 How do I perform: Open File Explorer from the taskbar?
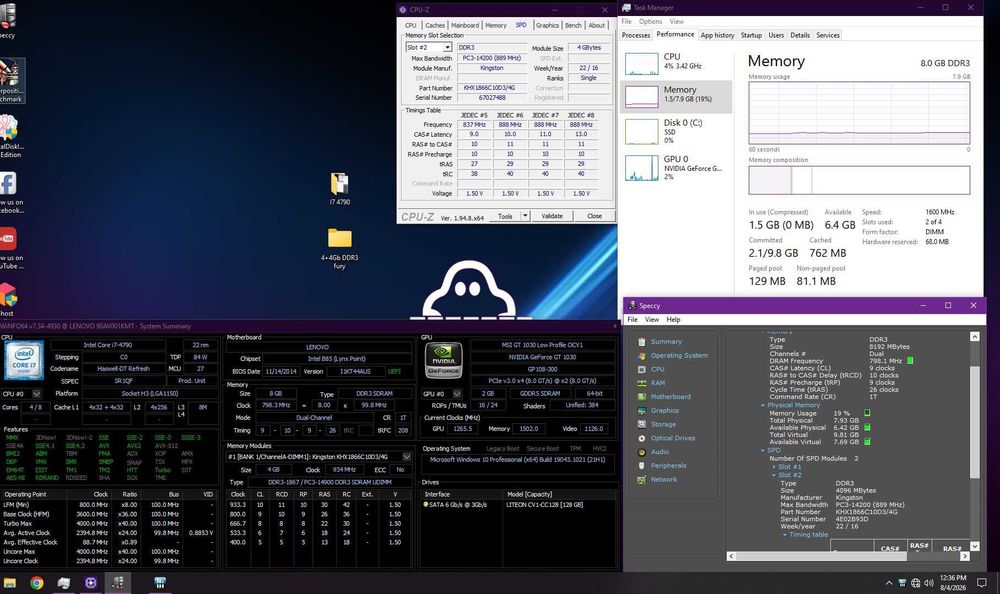(10, 583)
